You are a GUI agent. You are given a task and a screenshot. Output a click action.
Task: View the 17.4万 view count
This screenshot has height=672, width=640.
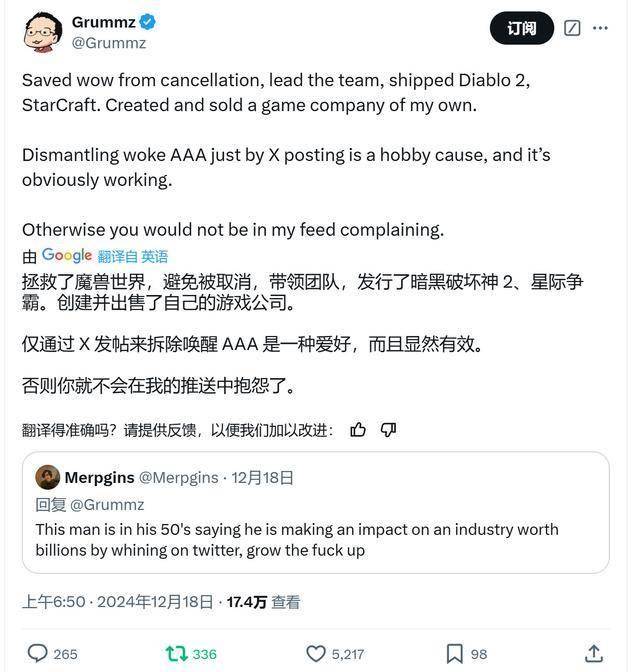[248, 602]
